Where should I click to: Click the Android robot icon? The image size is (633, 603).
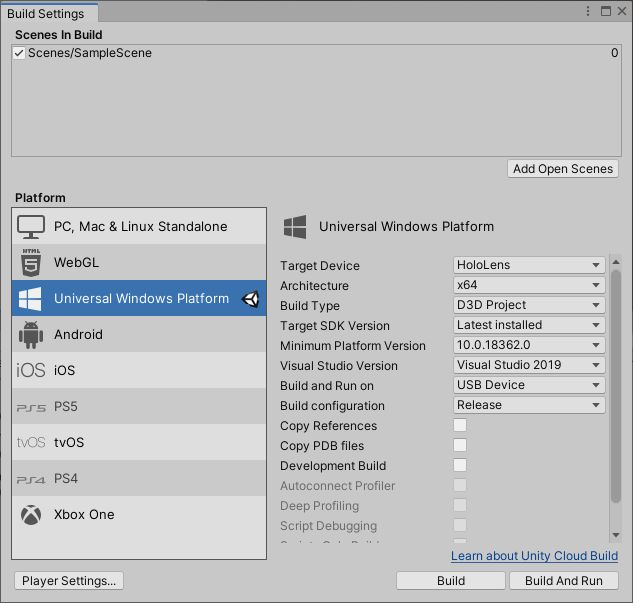(31, 335)
